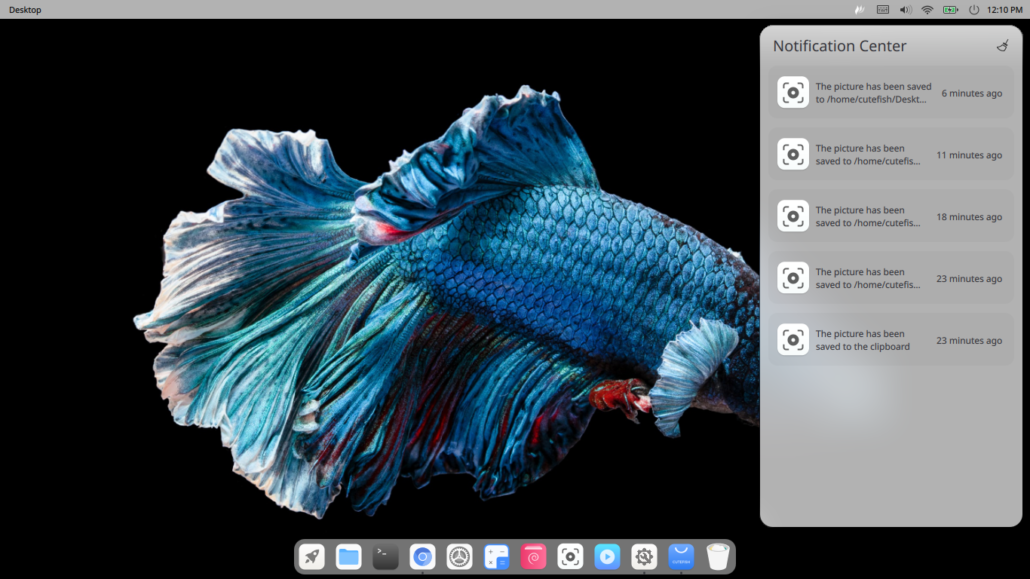Open notification text 'saved to /home/cutefish/Deskt...'
The height and width of the screenshot is (579, 1030).
pyautogui.click(x=873, y=93)
